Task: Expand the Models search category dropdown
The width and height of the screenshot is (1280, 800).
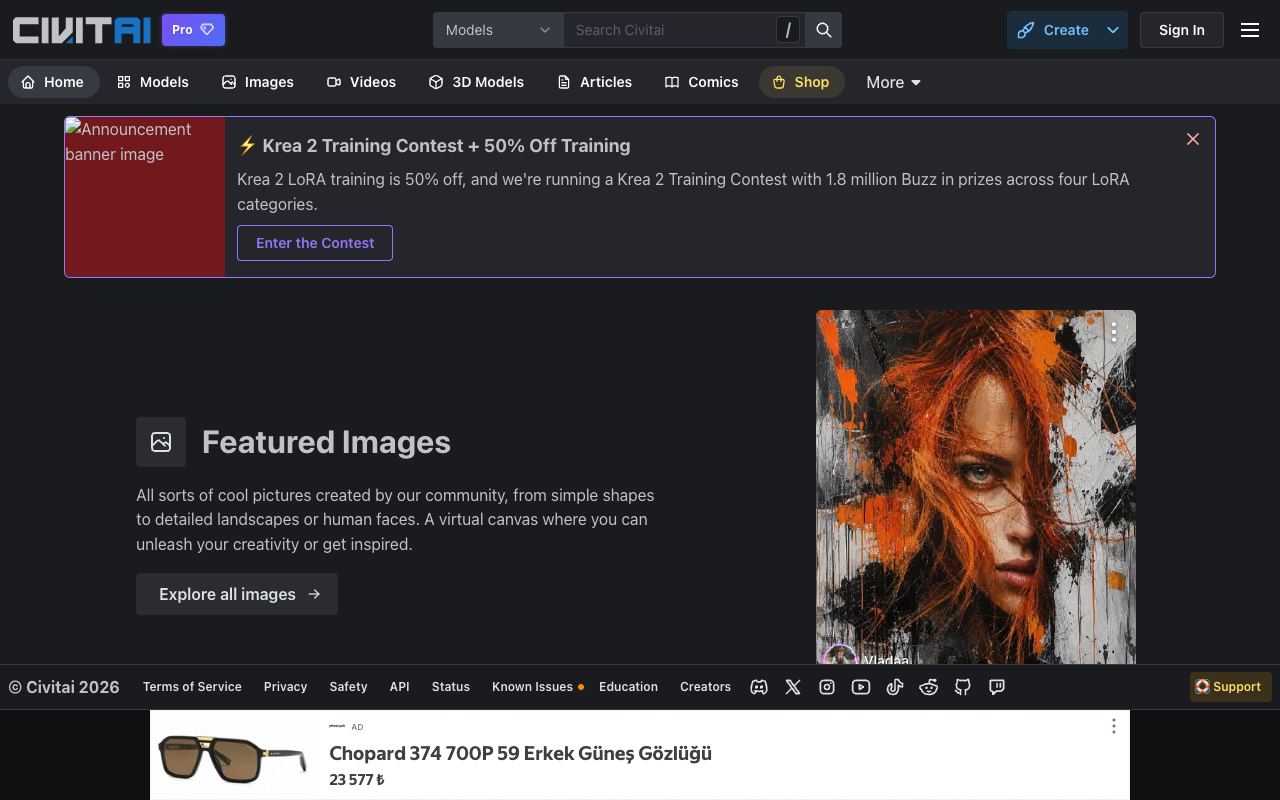Action: pyautogui.click(x=498, y=30)
